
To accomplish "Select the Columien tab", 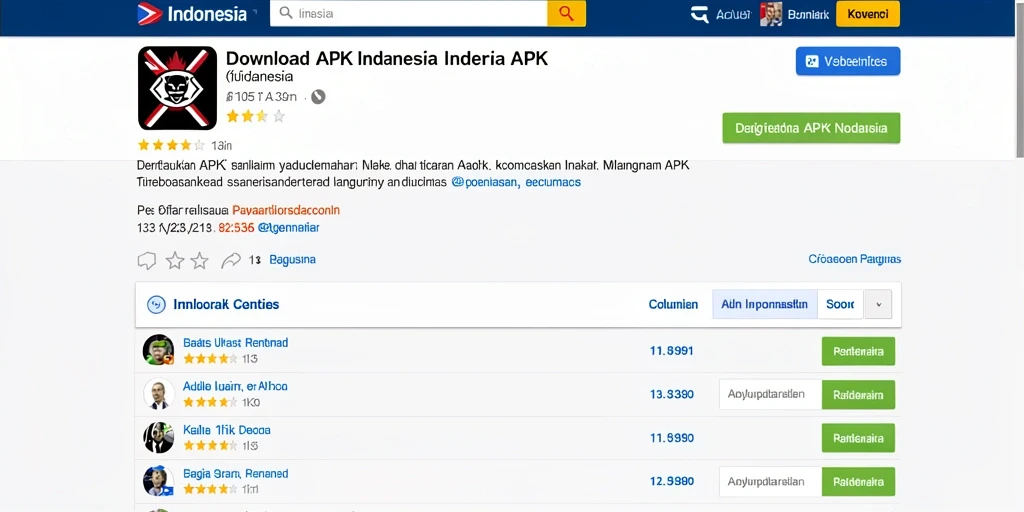I will pos(673,304).
